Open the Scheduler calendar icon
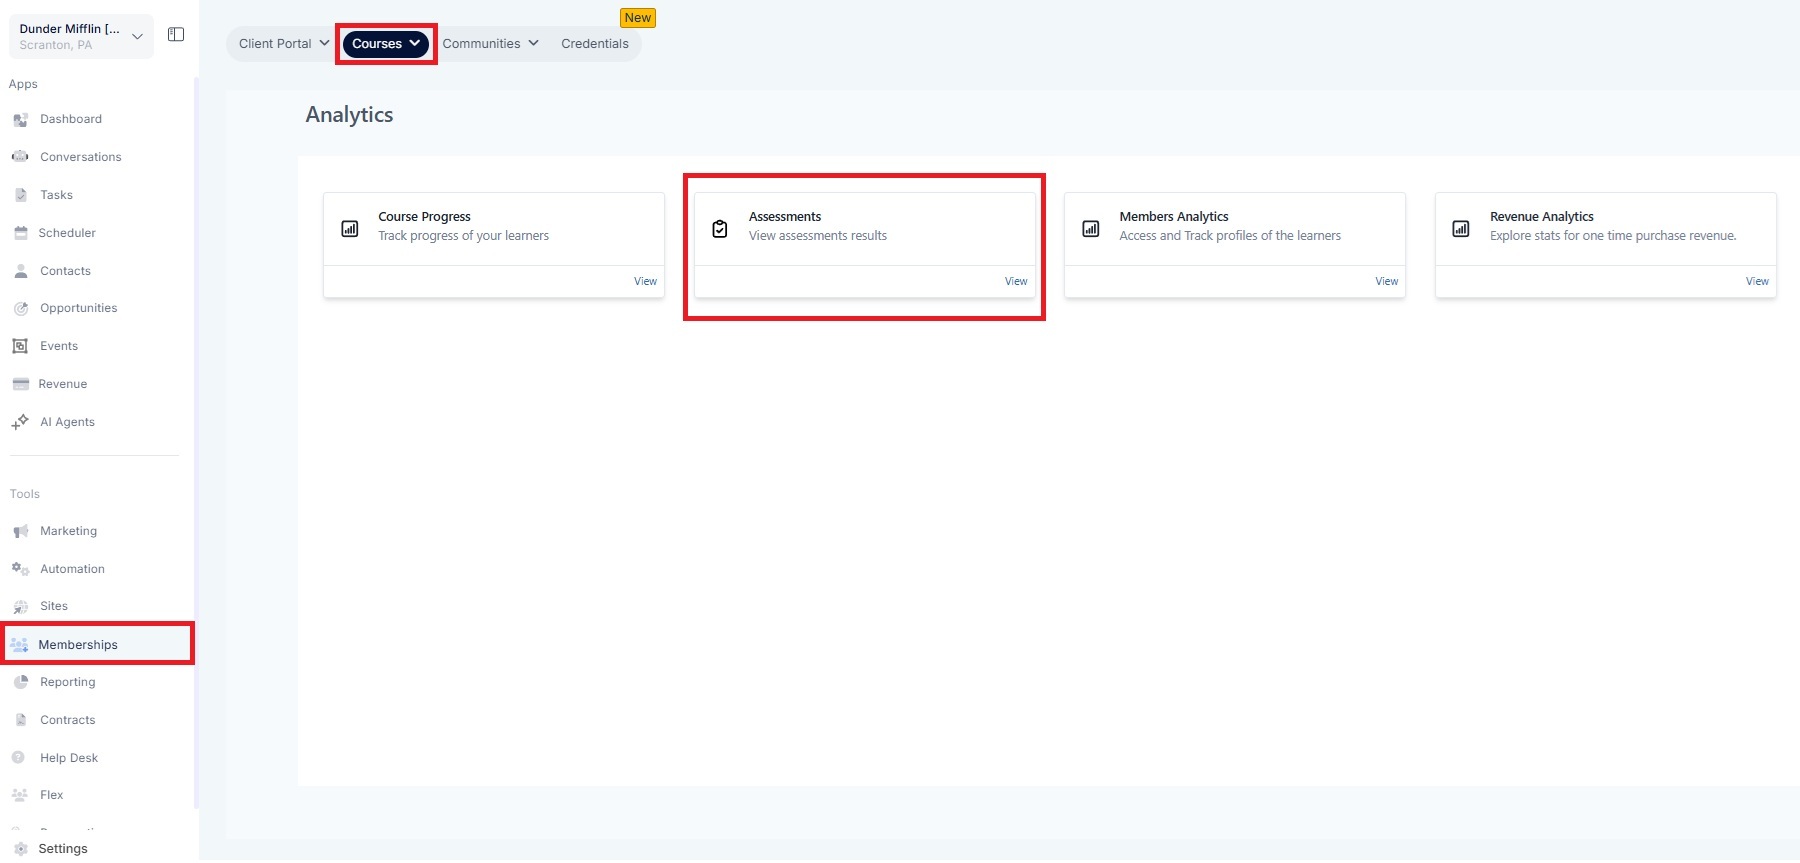The width and height of the screenshot is (1800, 863). 20,233
